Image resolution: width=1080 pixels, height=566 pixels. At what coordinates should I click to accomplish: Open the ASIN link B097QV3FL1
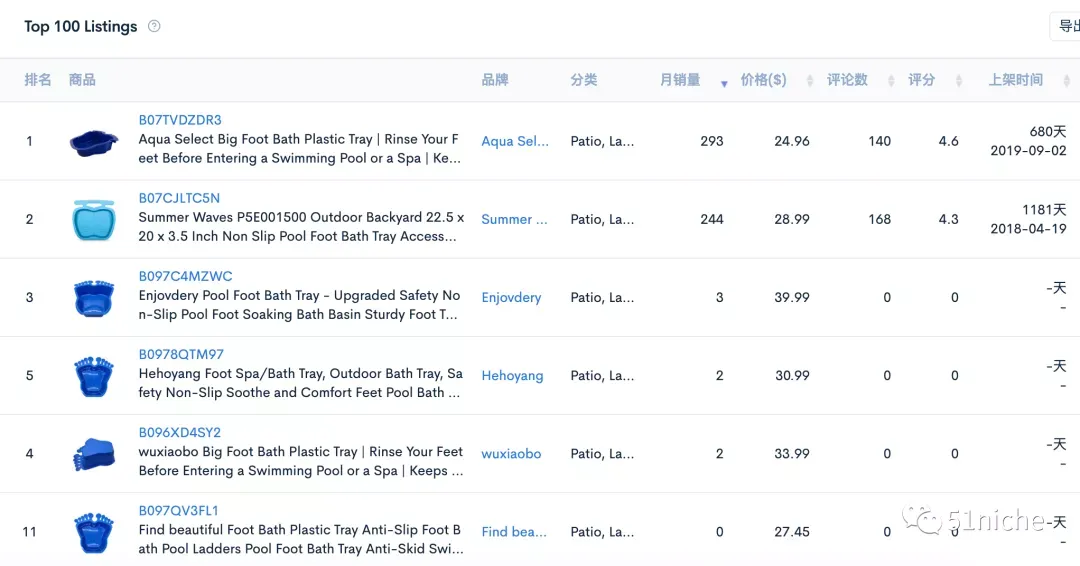(178, 511)
